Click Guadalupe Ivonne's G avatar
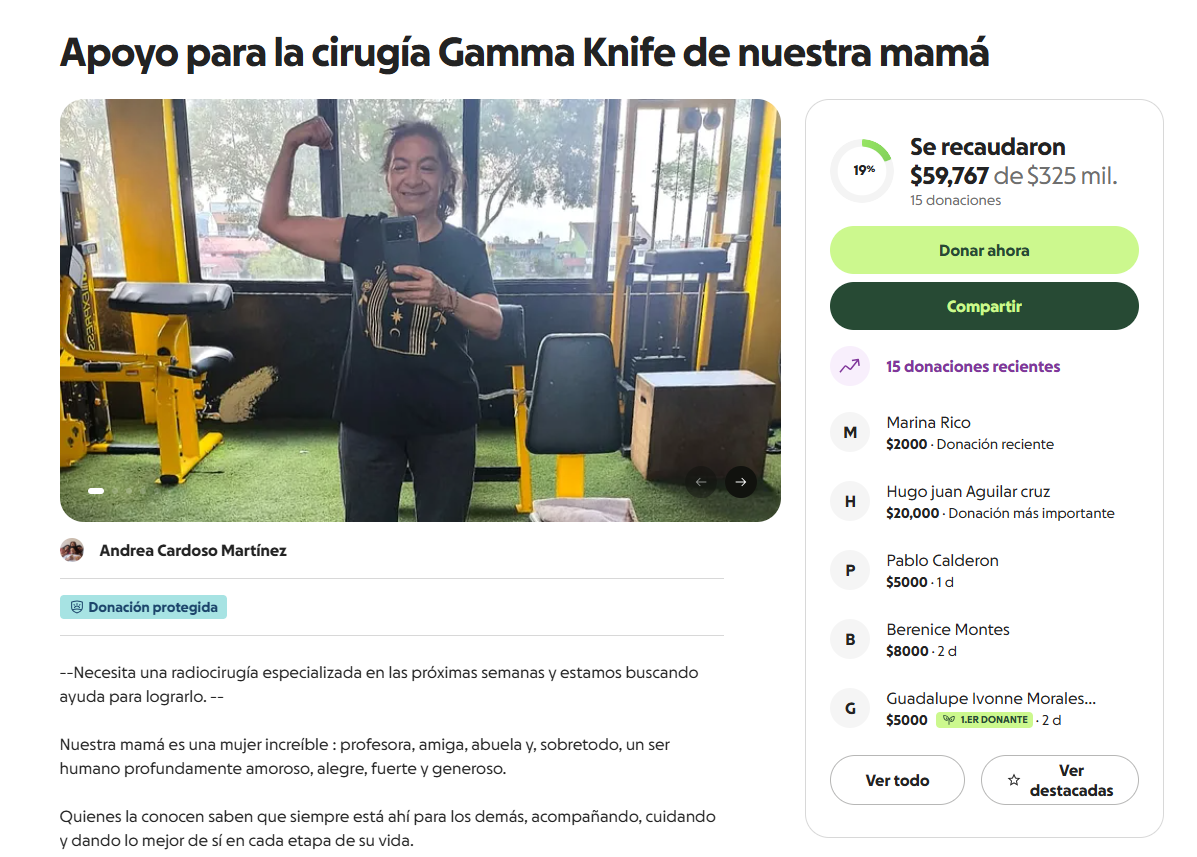The image size is (1197, 857). (x=850, y=708)
